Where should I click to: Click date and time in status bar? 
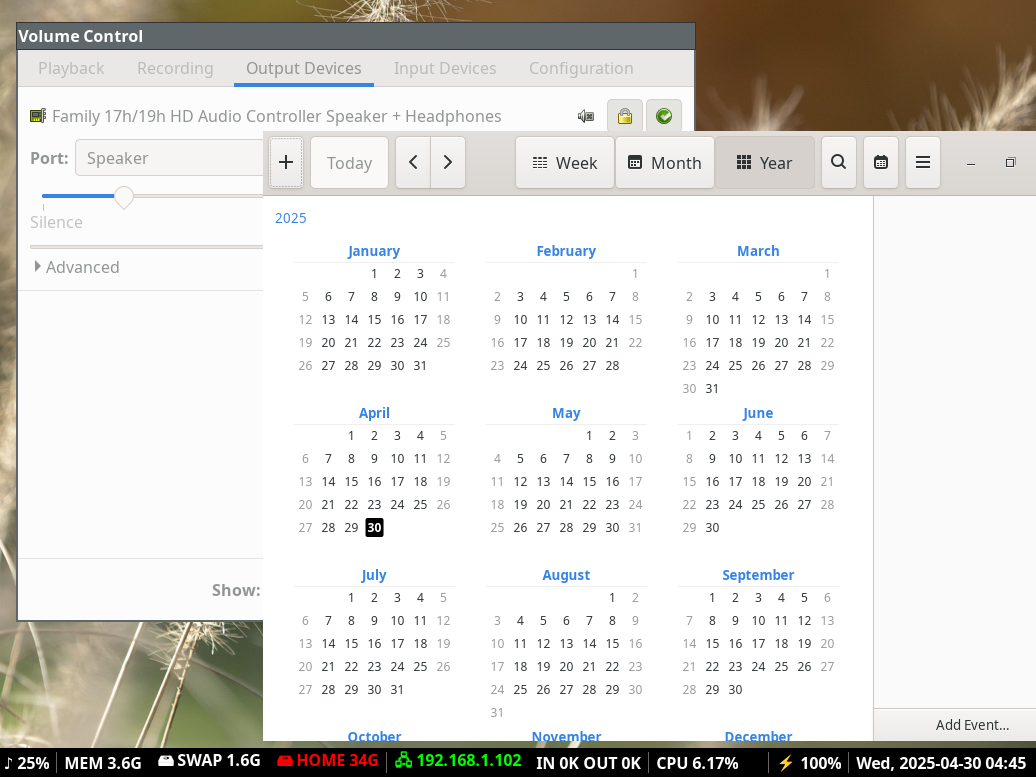click(942, 763)
